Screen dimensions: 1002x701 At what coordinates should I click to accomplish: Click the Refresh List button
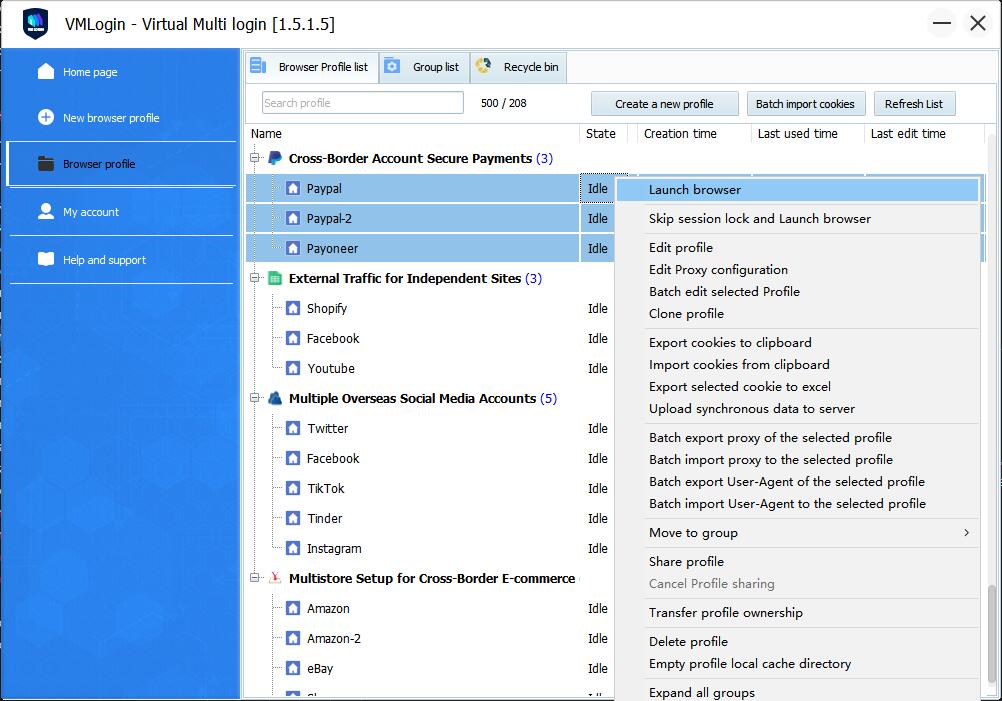coord(914,104)
